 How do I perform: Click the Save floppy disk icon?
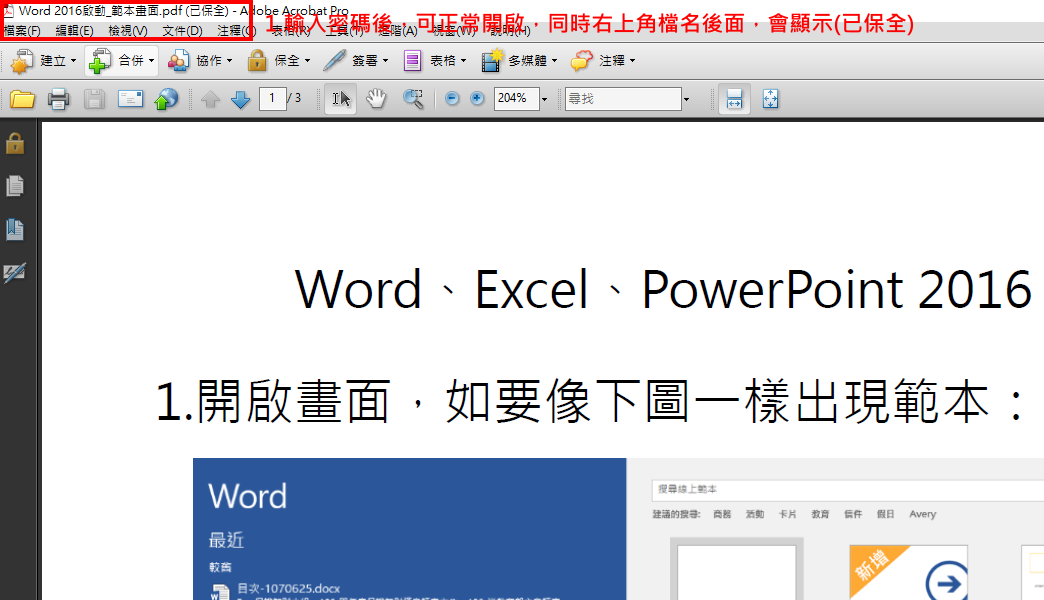tap(94, 99)
